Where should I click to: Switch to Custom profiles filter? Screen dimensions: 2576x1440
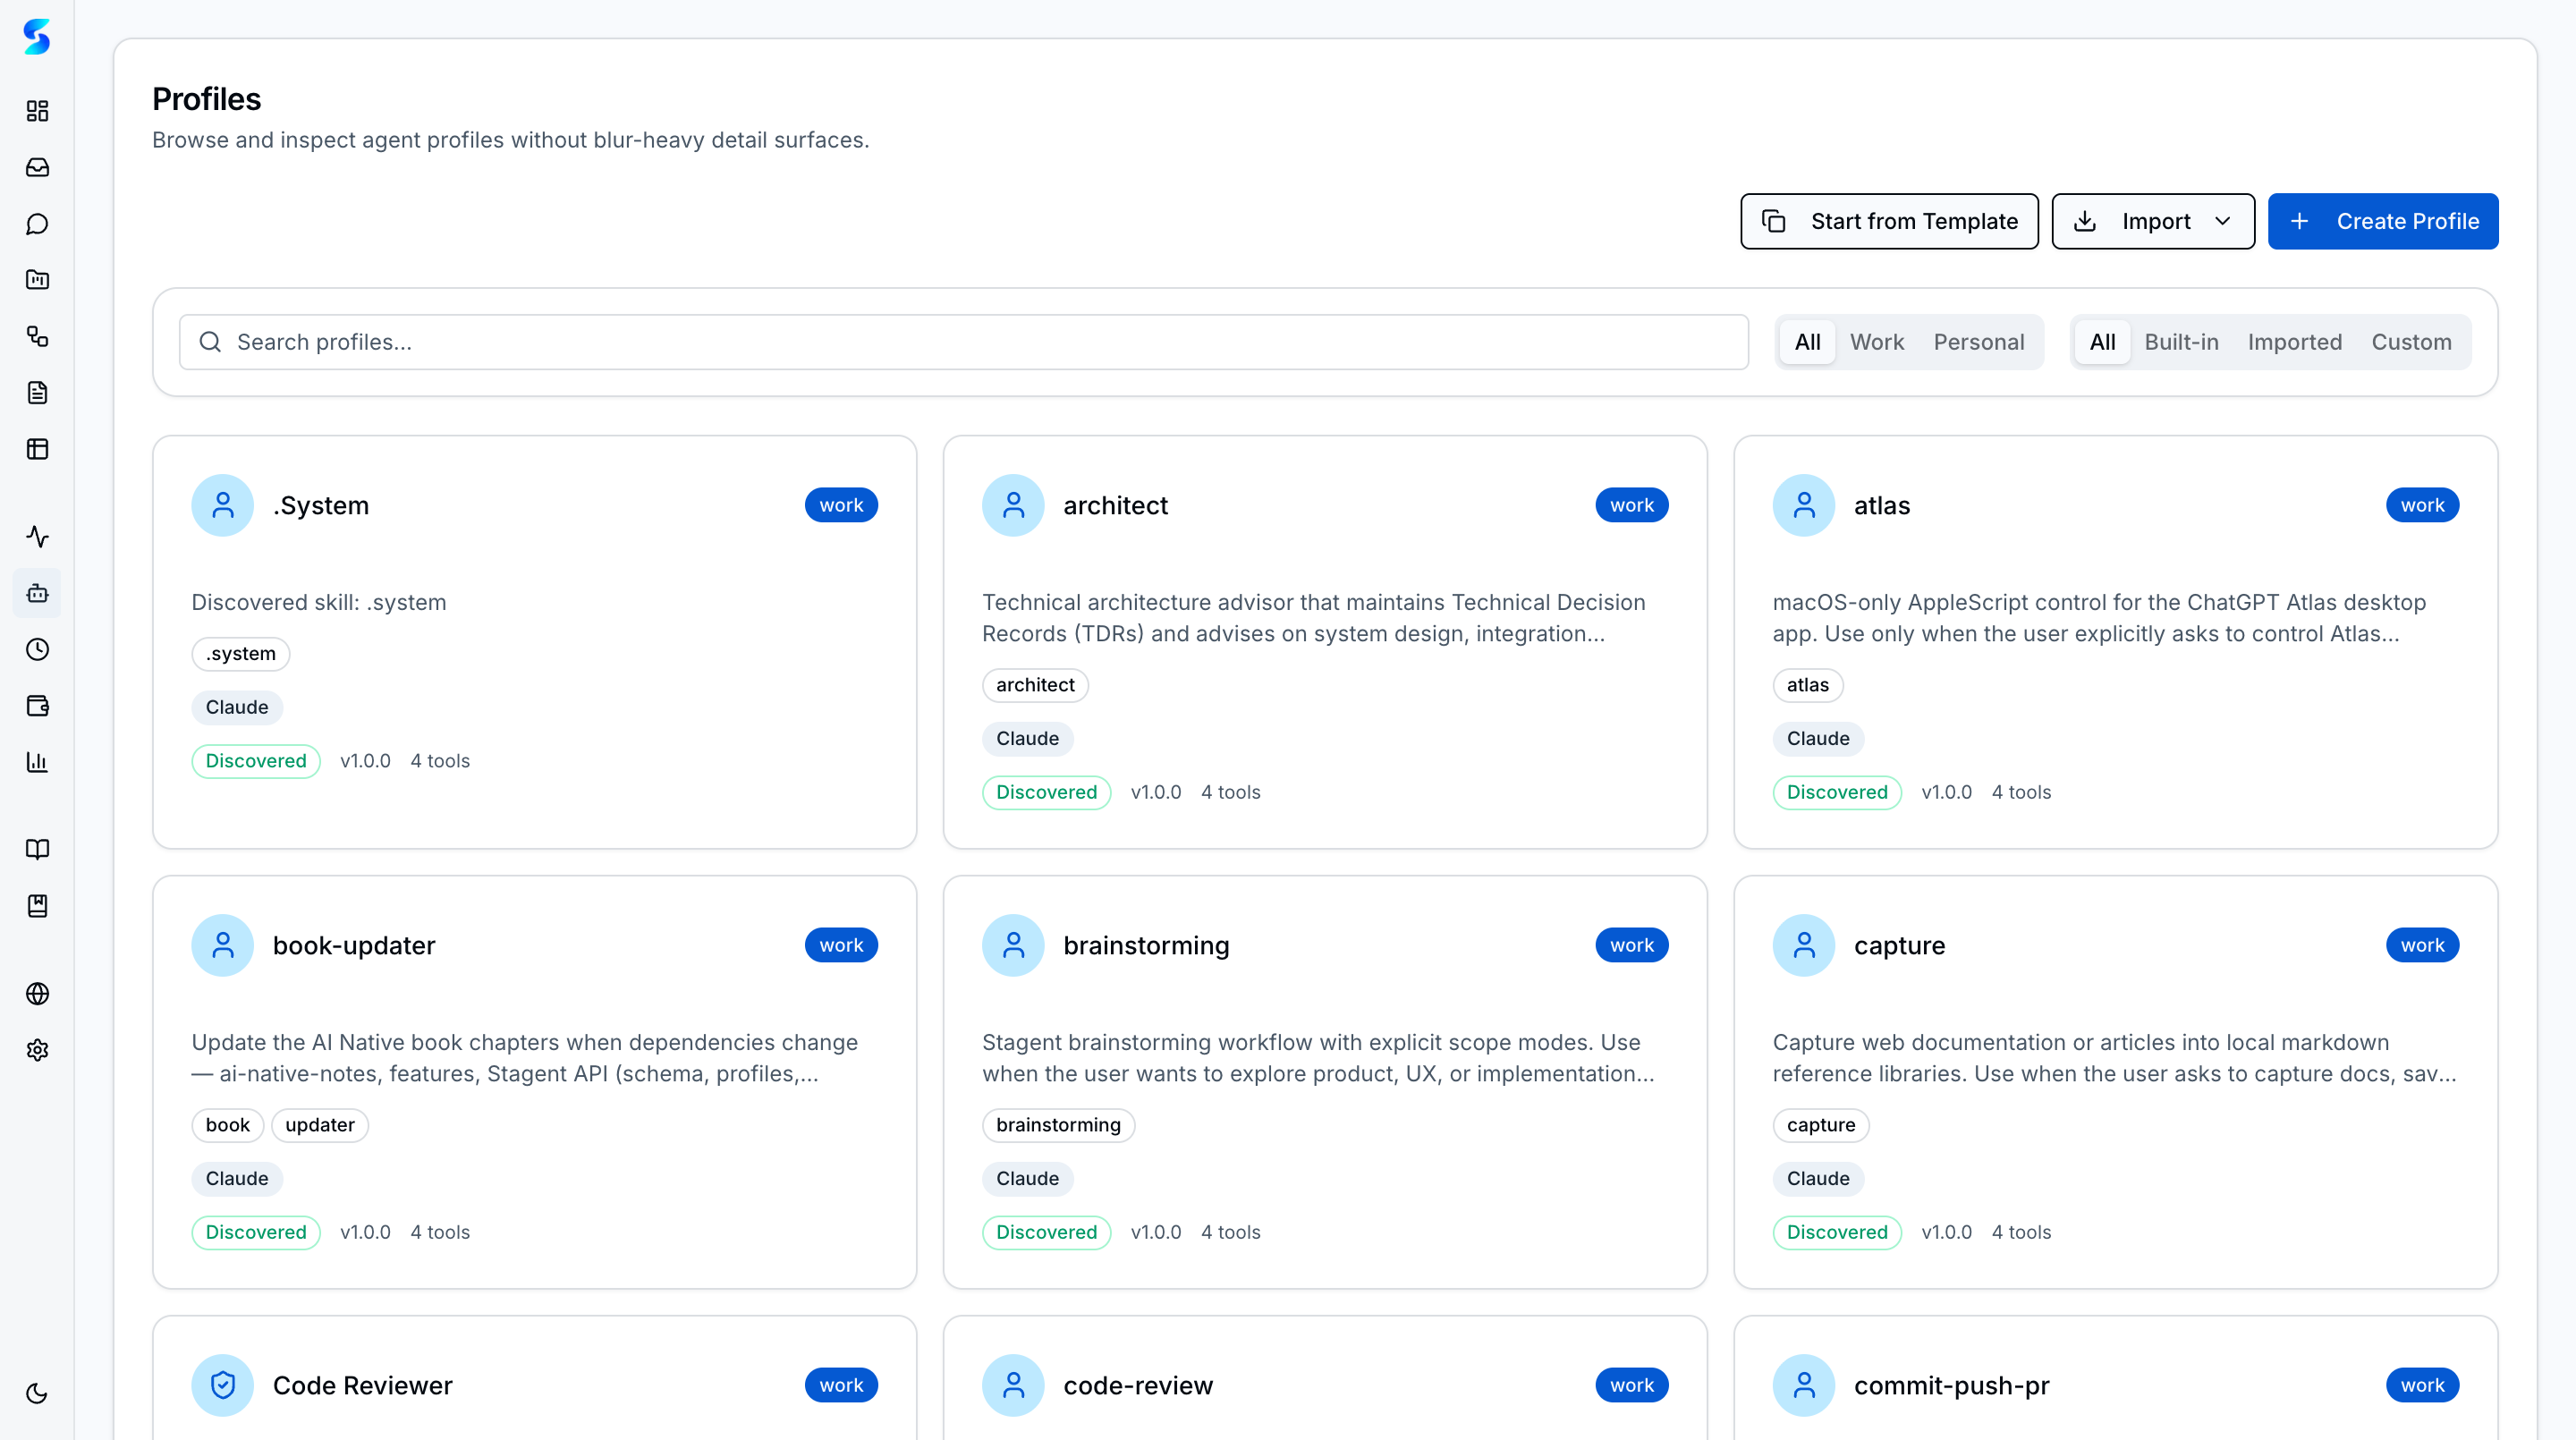coord(2411,342)
